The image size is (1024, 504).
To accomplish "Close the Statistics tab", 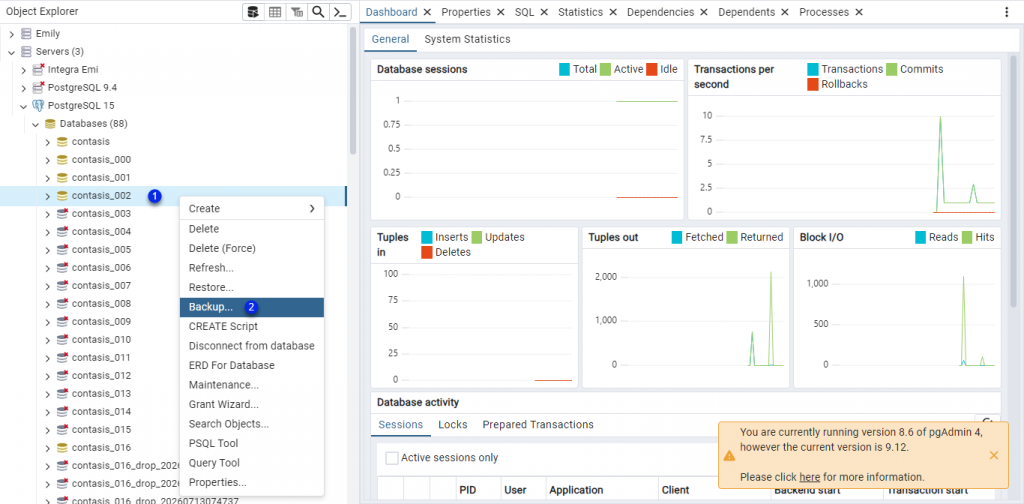I will [613, 12].
